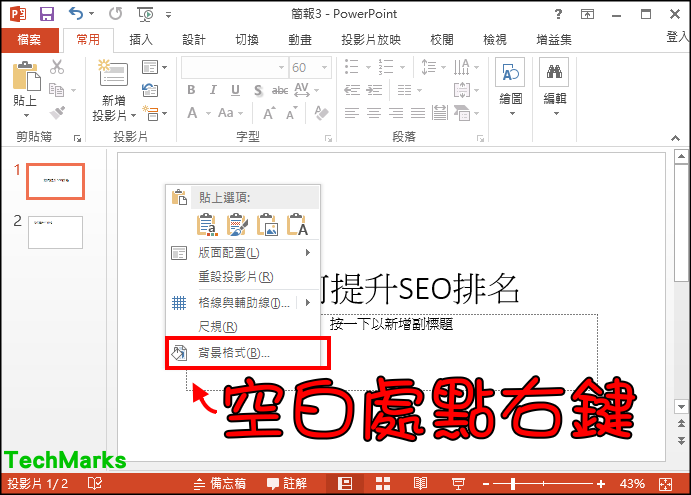691x495 pixels.
Task: Toggle center text alignment
Action: click(x=374, y=113)
